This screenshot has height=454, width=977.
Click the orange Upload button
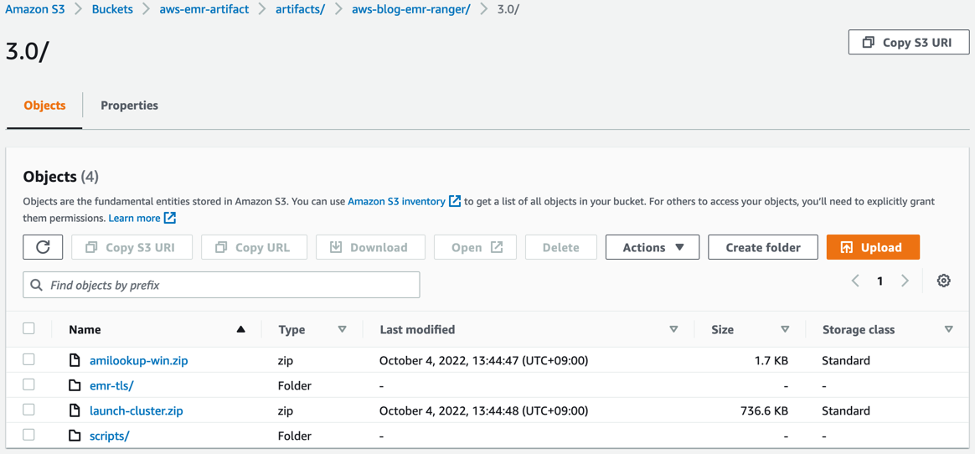[x=873, y=247]
